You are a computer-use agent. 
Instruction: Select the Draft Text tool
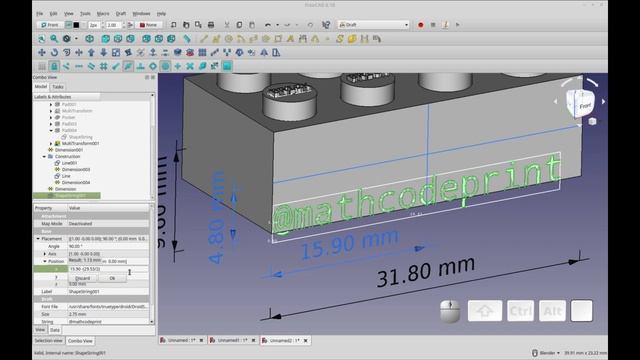coord(290,39)
